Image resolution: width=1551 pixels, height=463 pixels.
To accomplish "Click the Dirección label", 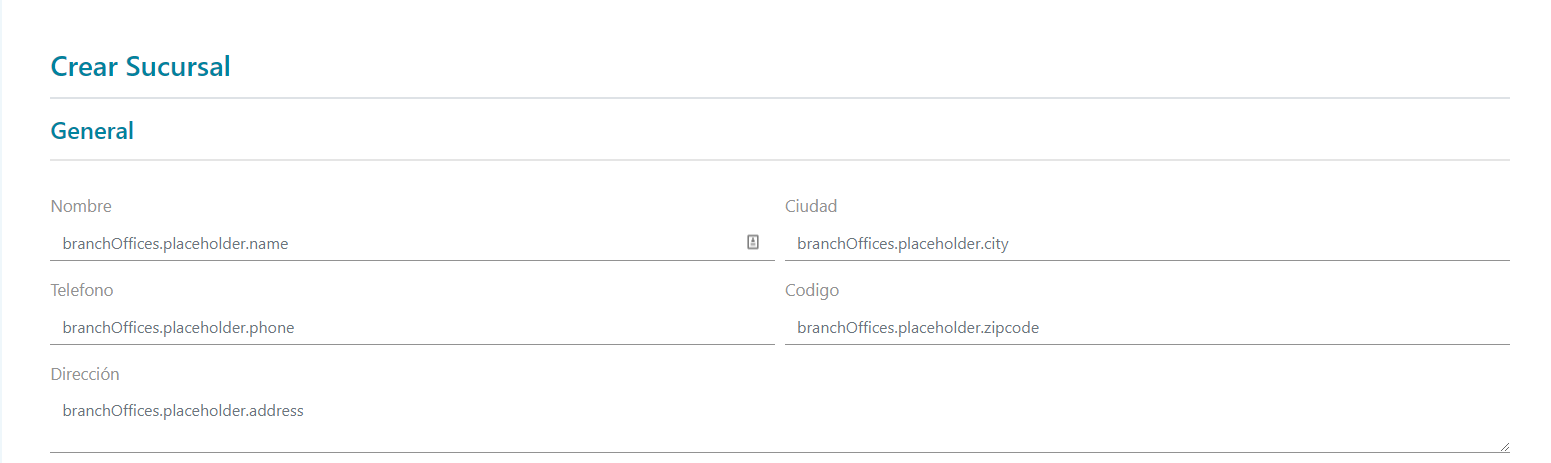I will (x=85, y=374).
